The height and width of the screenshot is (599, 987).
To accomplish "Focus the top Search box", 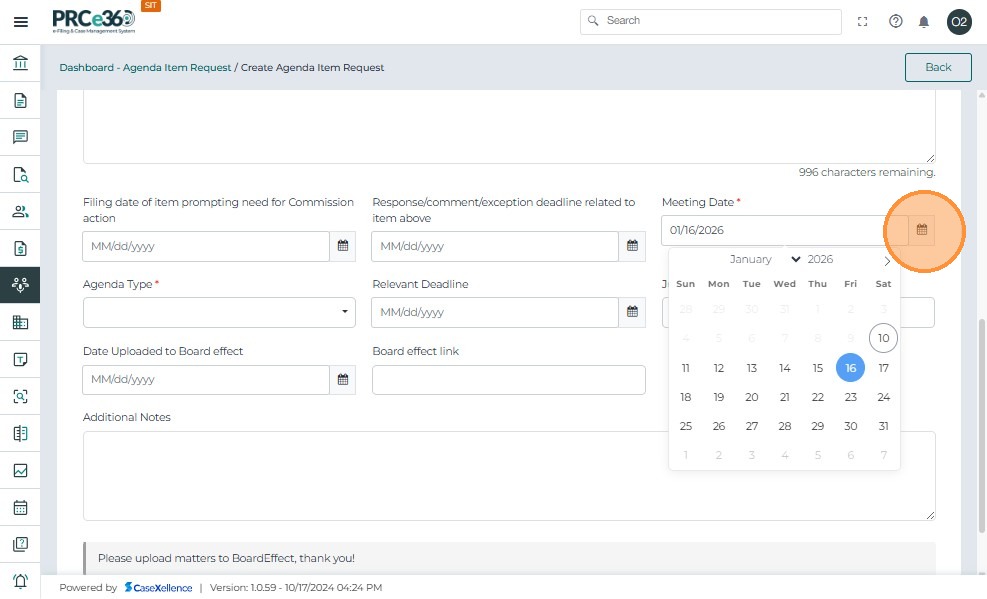I will tap(710, 21).
